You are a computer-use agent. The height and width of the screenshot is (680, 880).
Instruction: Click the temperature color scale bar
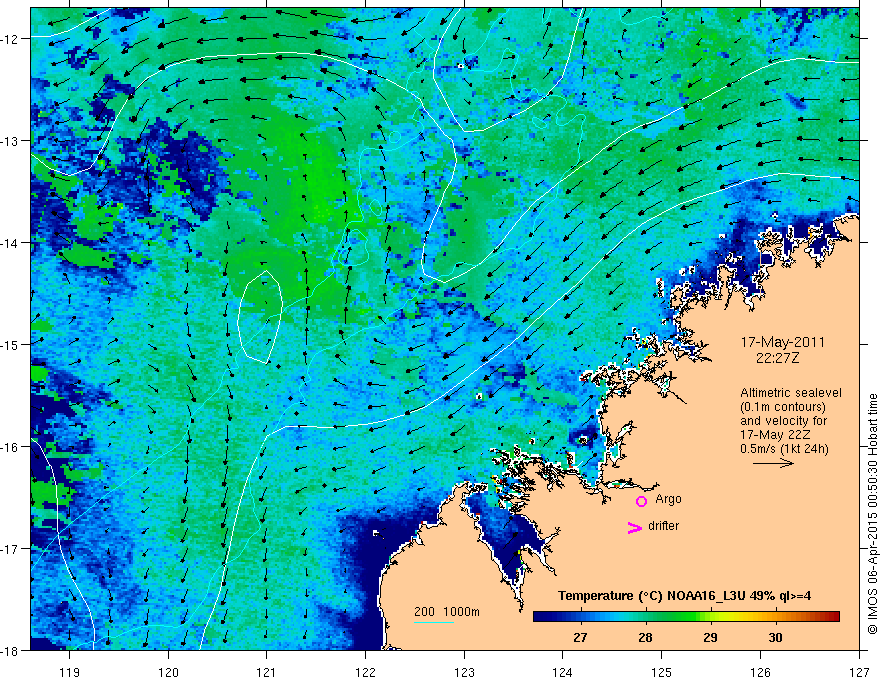coord(686,616)
